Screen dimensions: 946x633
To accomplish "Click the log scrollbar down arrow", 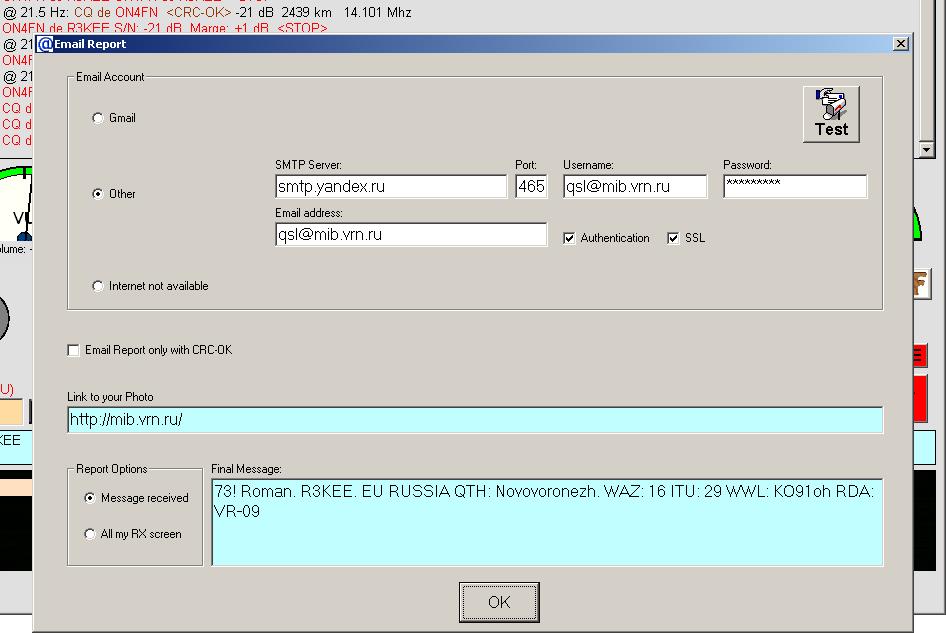I will [x=926, y=149].
